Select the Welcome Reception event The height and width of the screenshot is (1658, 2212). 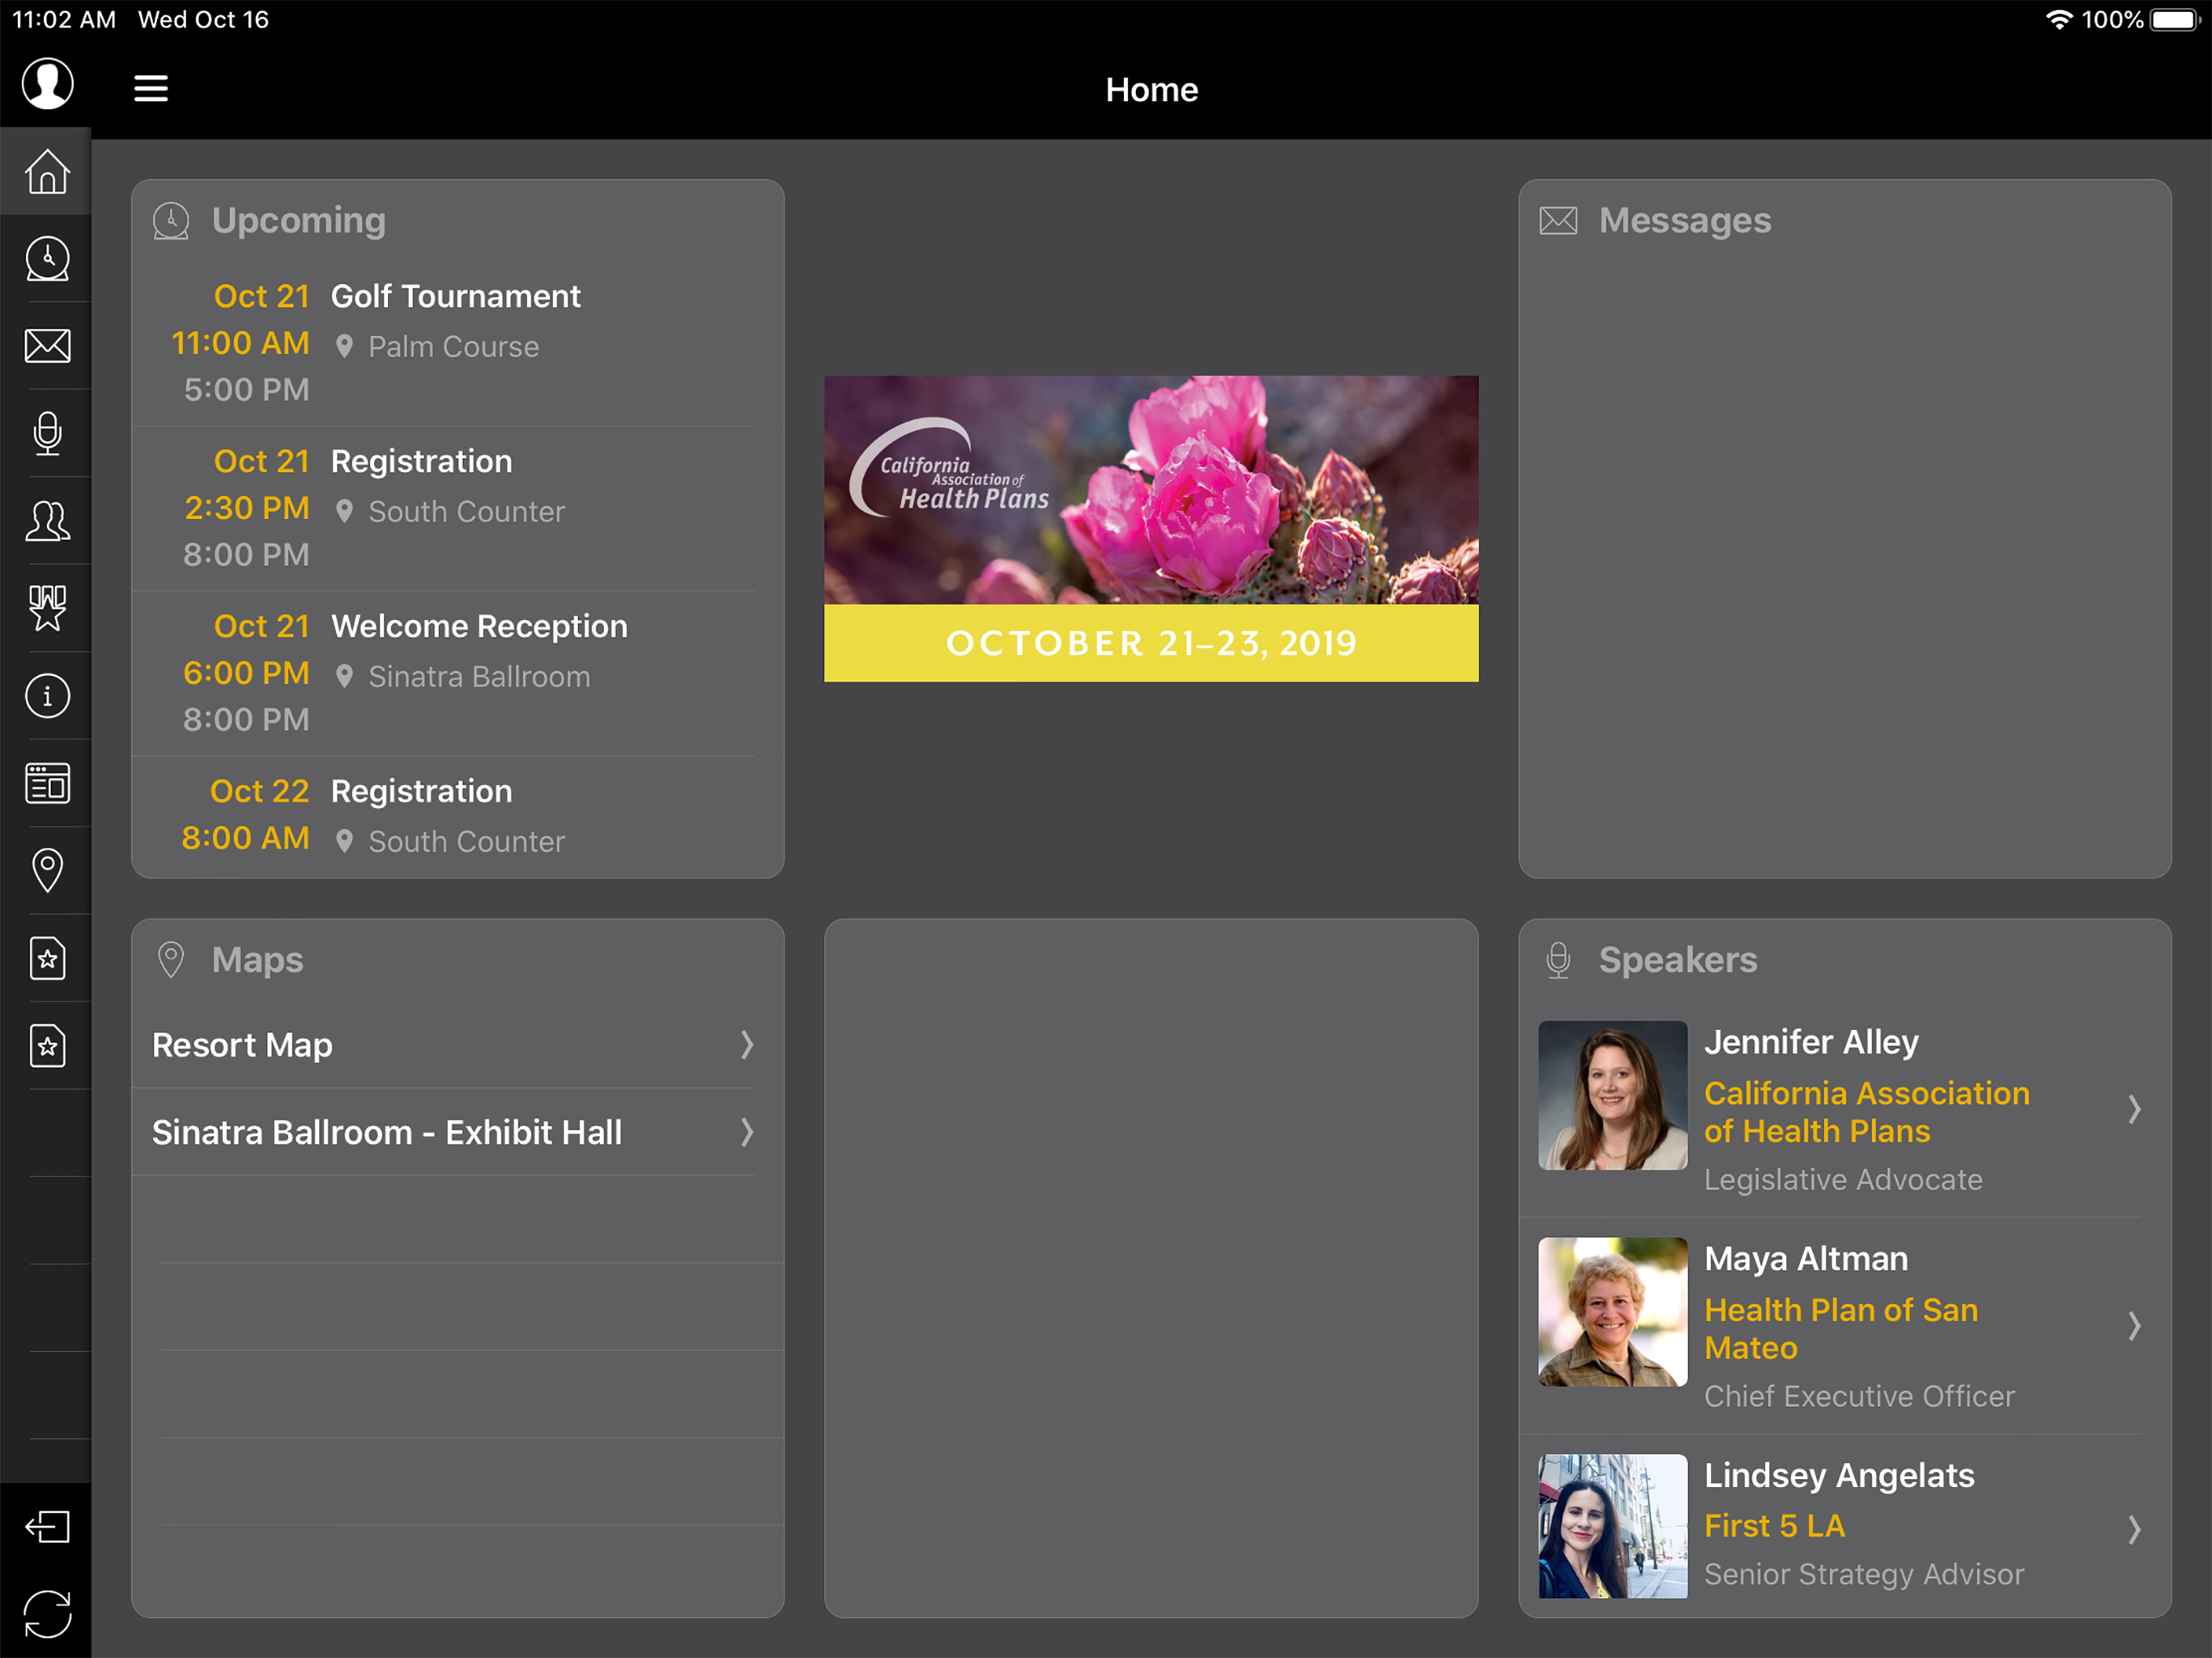coord(479,626)
